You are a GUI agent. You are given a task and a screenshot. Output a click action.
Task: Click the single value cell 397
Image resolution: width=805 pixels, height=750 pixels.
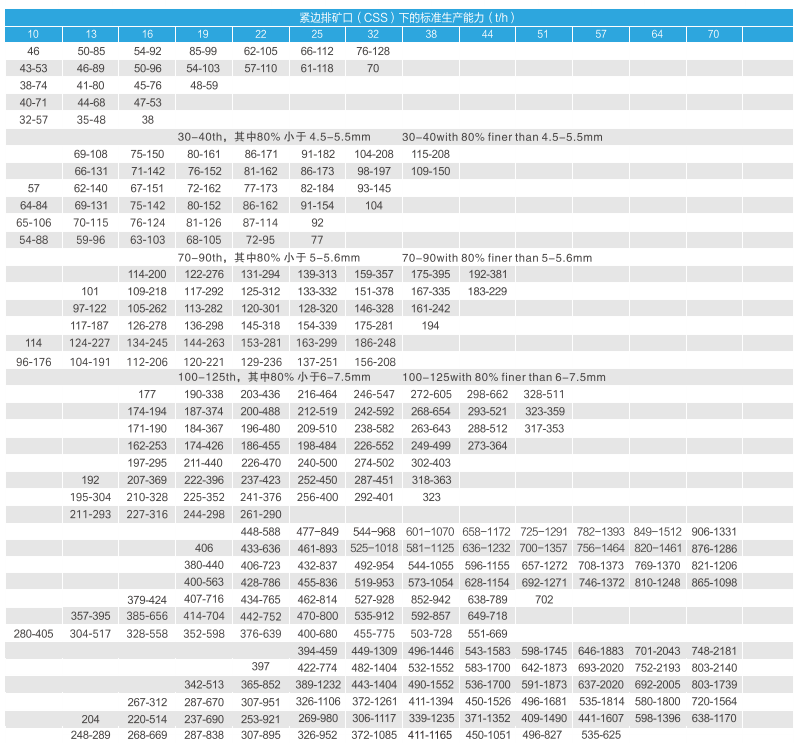point(260,667)
